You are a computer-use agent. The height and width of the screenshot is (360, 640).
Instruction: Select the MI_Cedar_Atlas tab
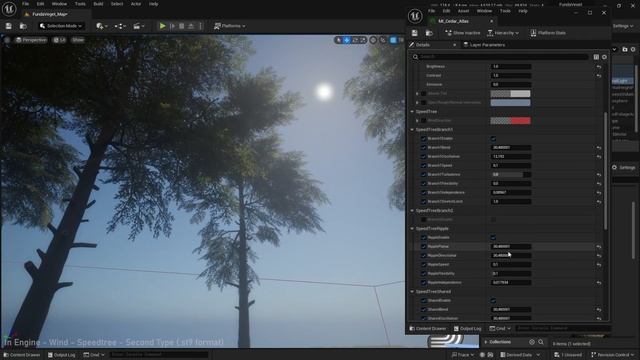pyautogui.click(x=453, y=21)
